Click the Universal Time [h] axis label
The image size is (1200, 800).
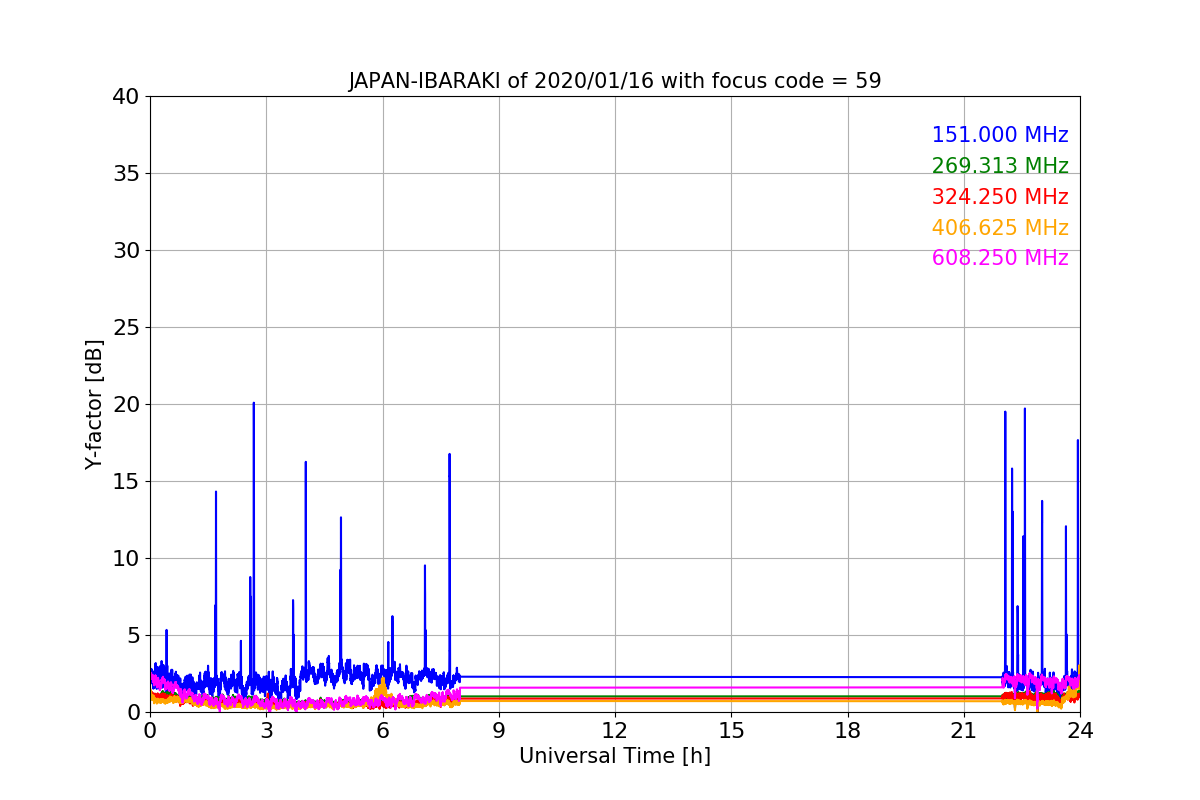614,756
